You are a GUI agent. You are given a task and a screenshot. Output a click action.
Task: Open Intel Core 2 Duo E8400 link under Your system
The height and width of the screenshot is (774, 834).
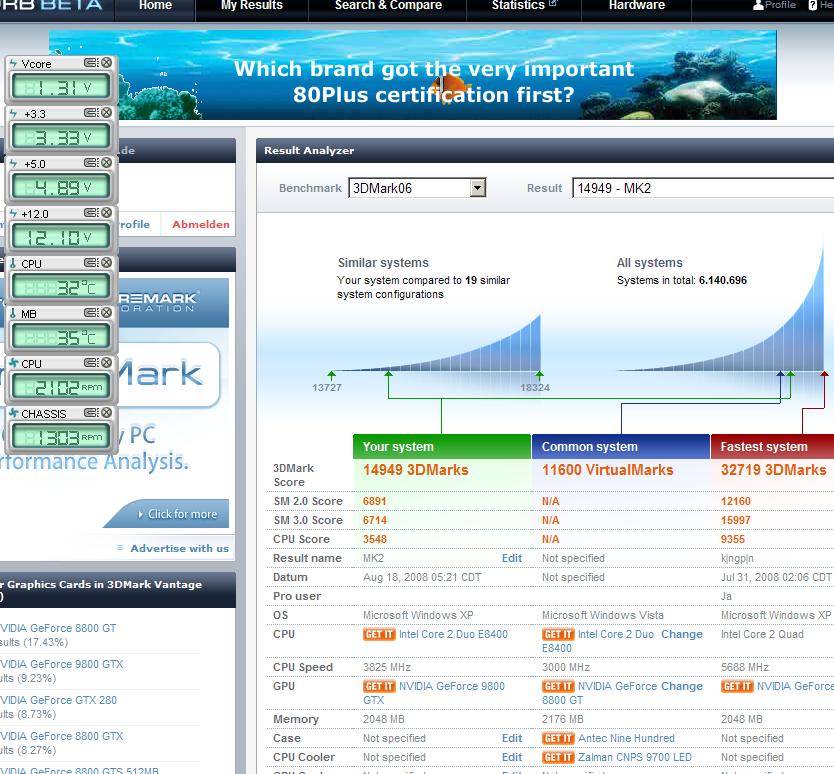[453, 634]
